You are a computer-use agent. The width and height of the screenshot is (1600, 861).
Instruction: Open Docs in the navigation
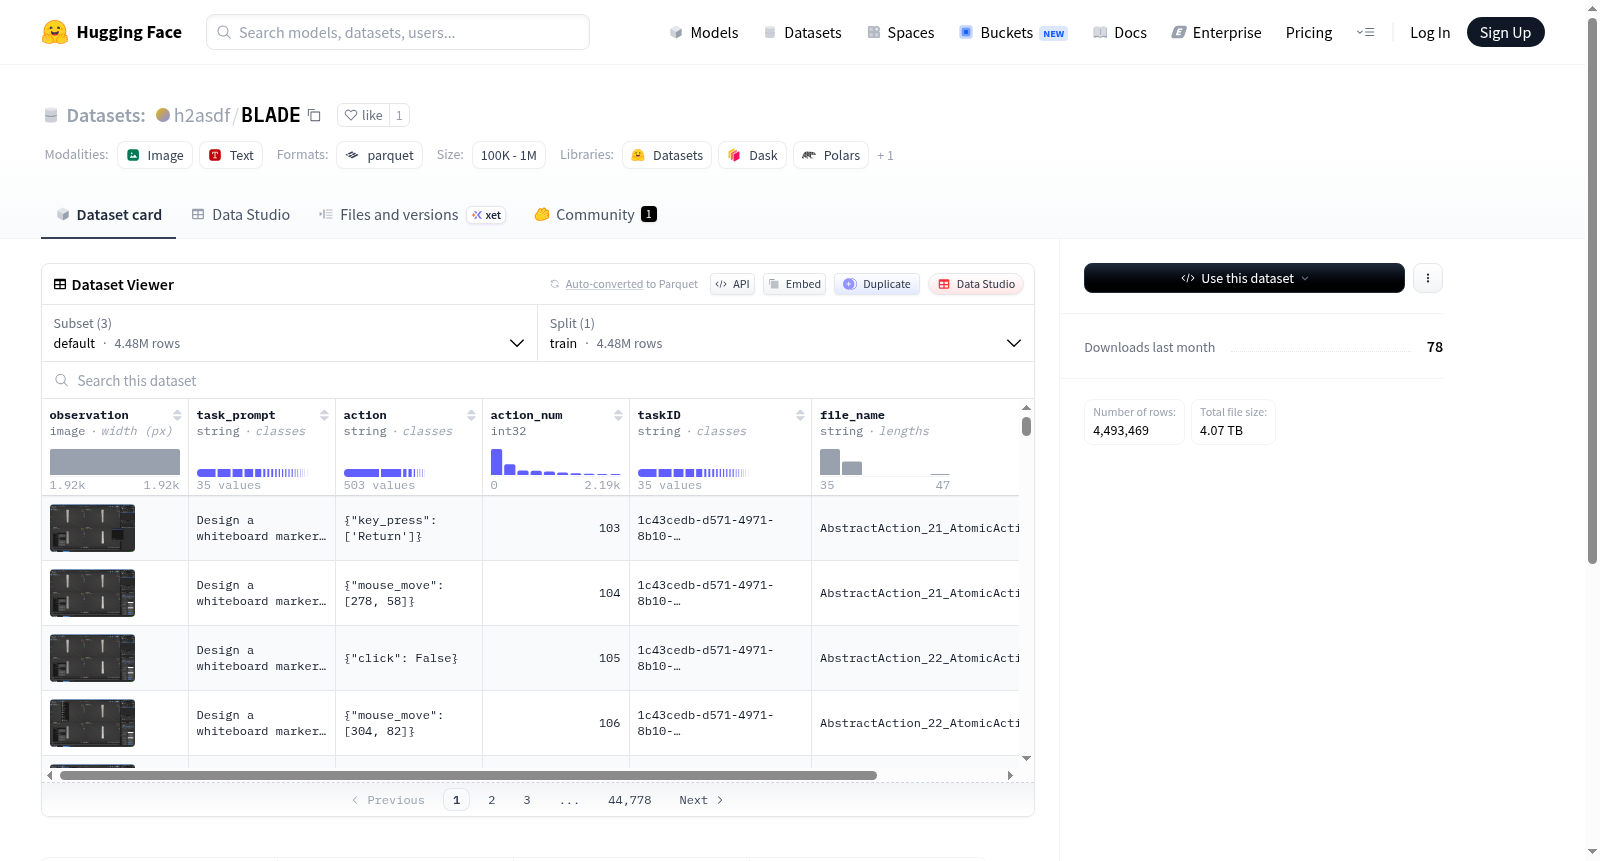pyautogui.click(x=1120, y=32)
